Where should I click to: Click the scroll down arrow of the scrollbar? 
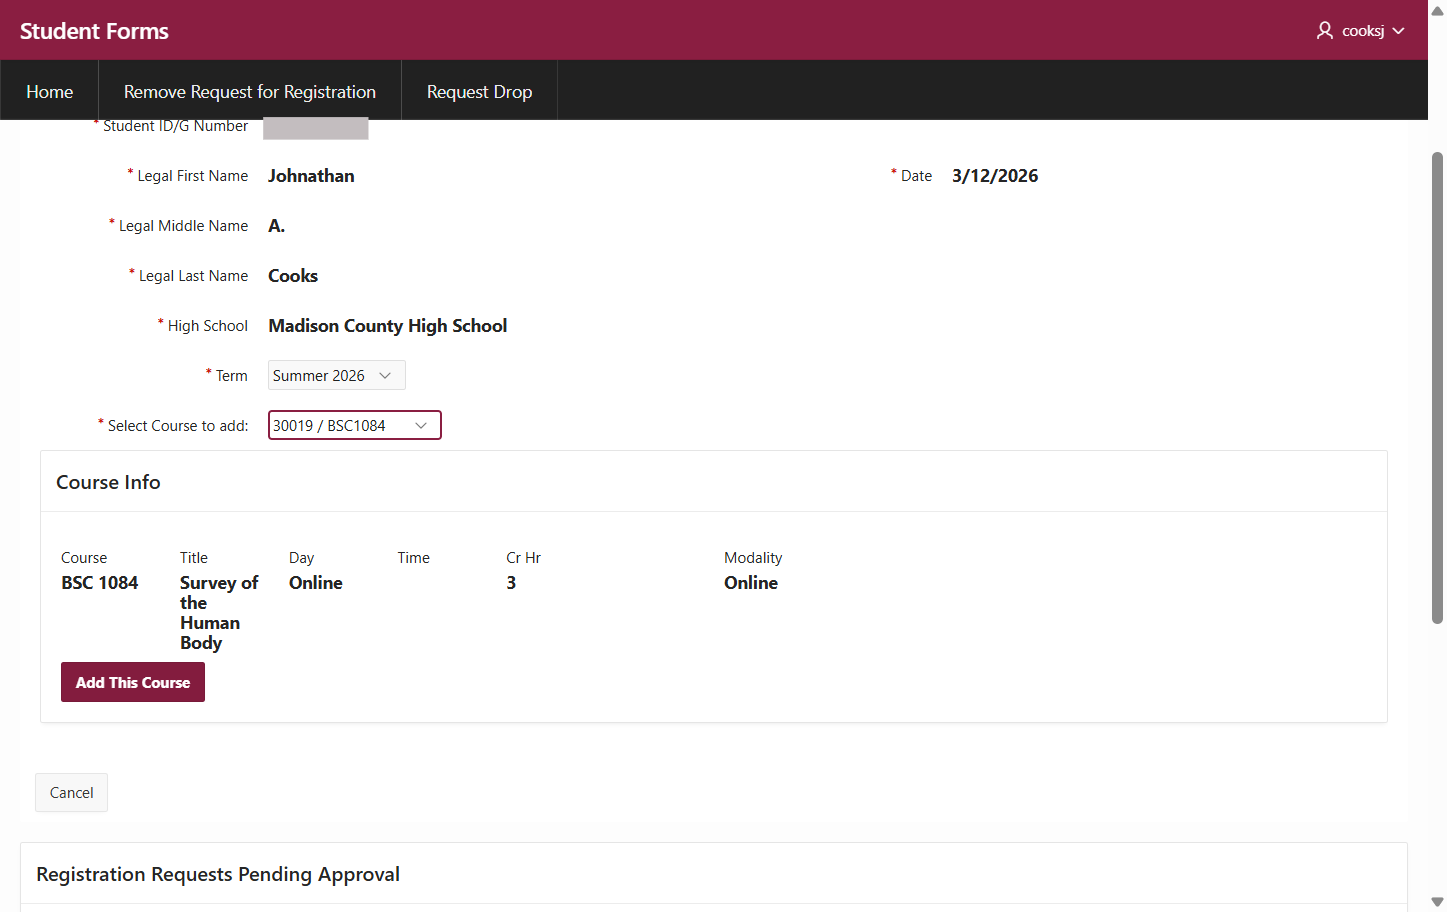click(1437, 902)
